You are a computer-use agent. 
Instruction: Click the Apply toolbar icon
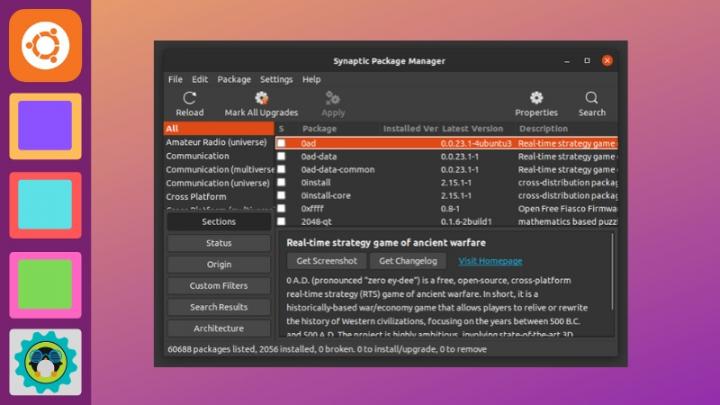[x=333, y=98]
